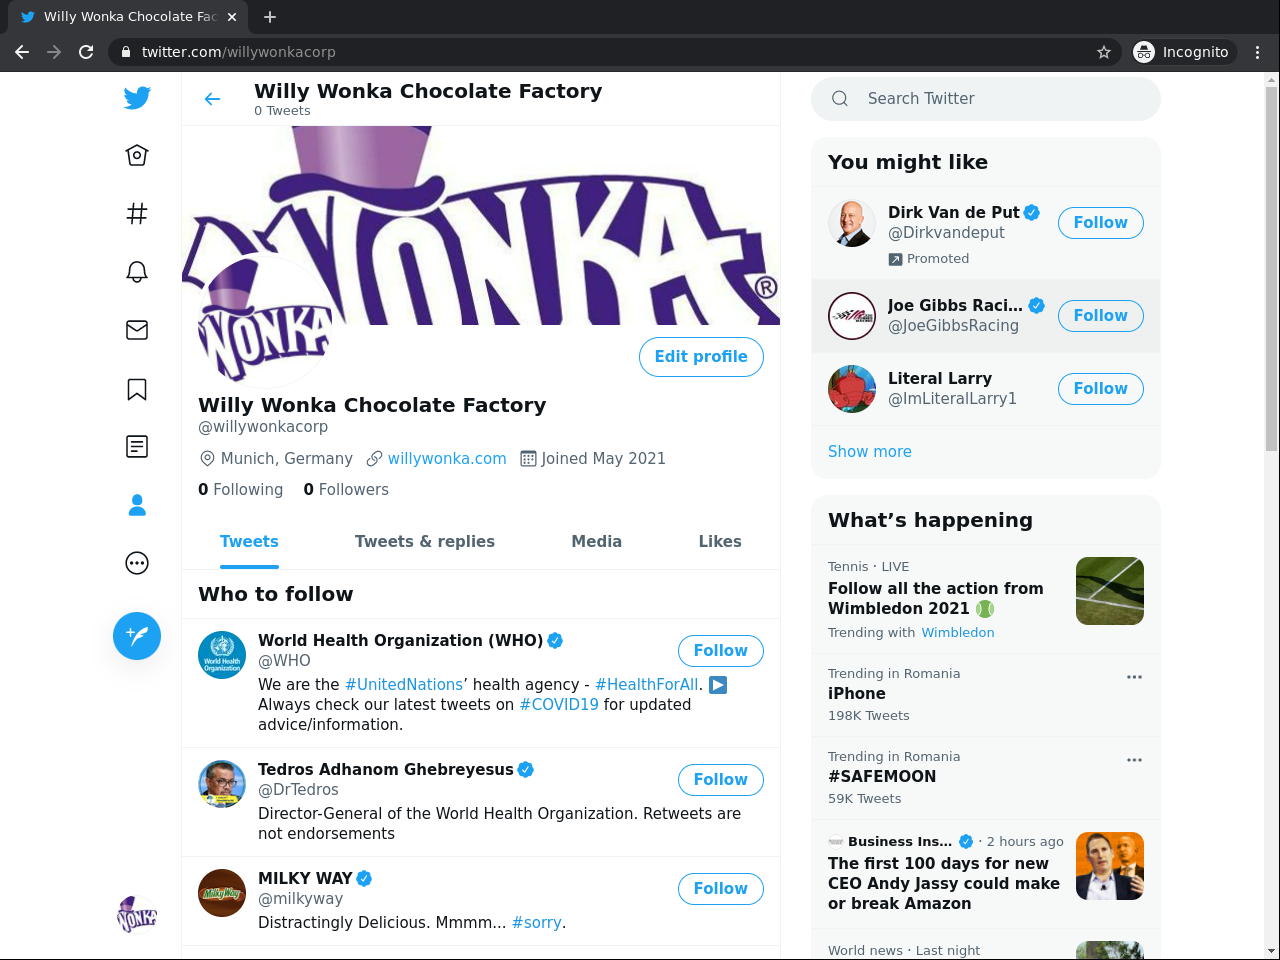The width and height of the screenshot is (1280, 960).
Task: Click the Edit profile button
Action: click(701, 357)
